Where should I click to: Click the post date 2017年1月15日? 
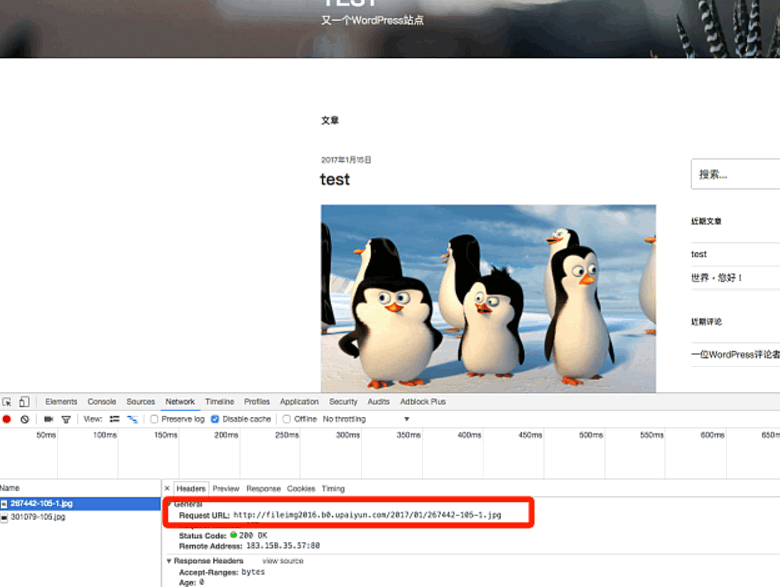coord(346,160)
